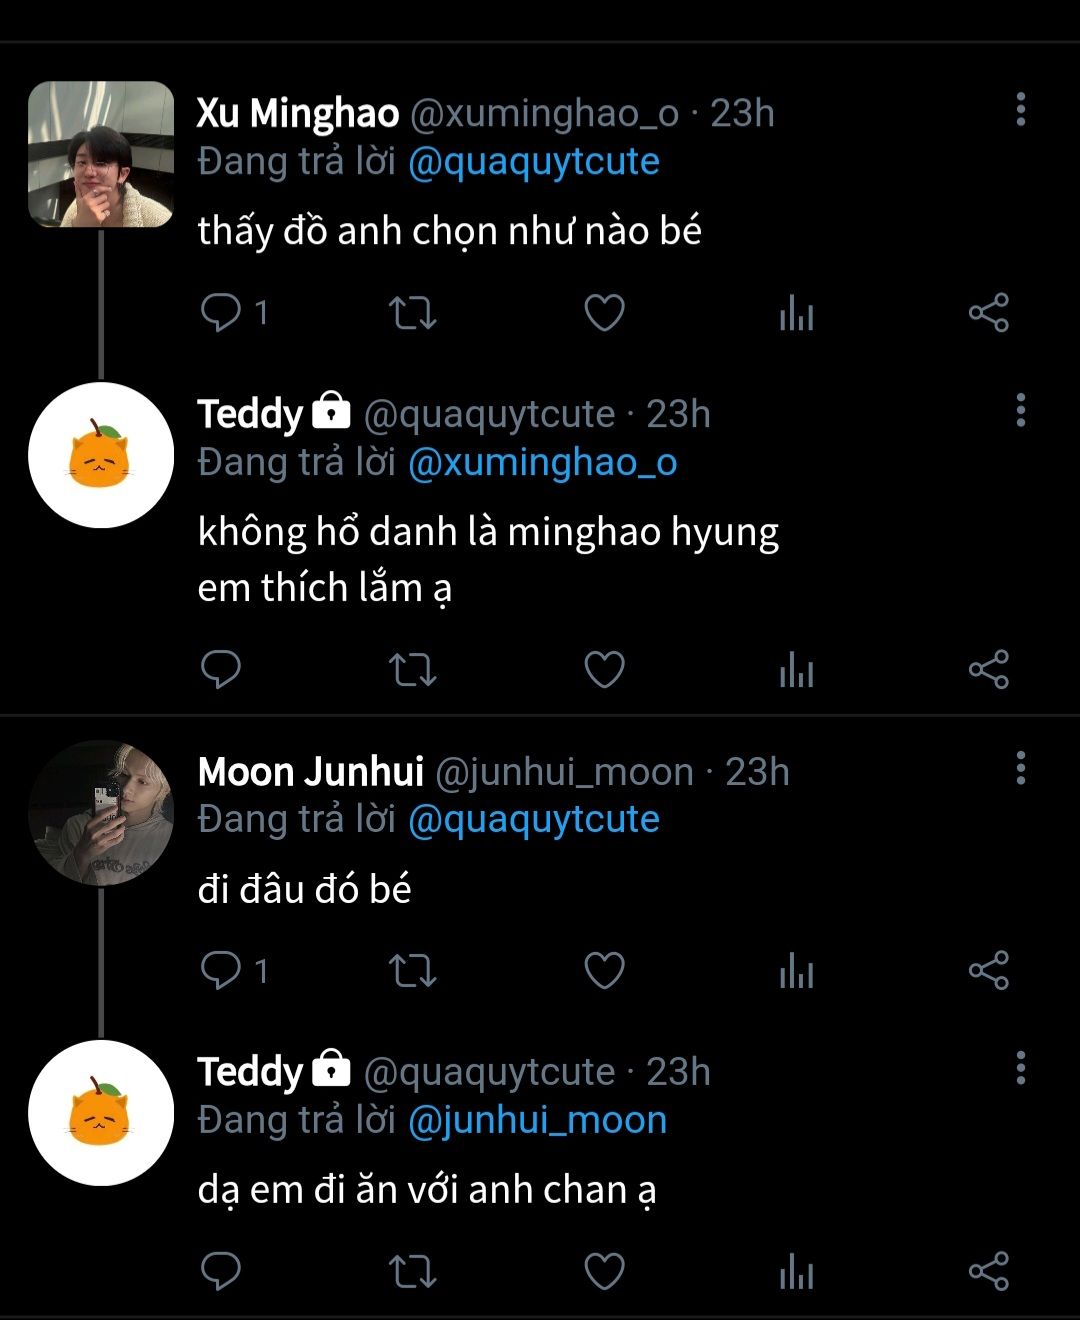Open the @junhui_moon mention link
The height and width of the screenshot is (1320, 1080).
point(537,1120)
